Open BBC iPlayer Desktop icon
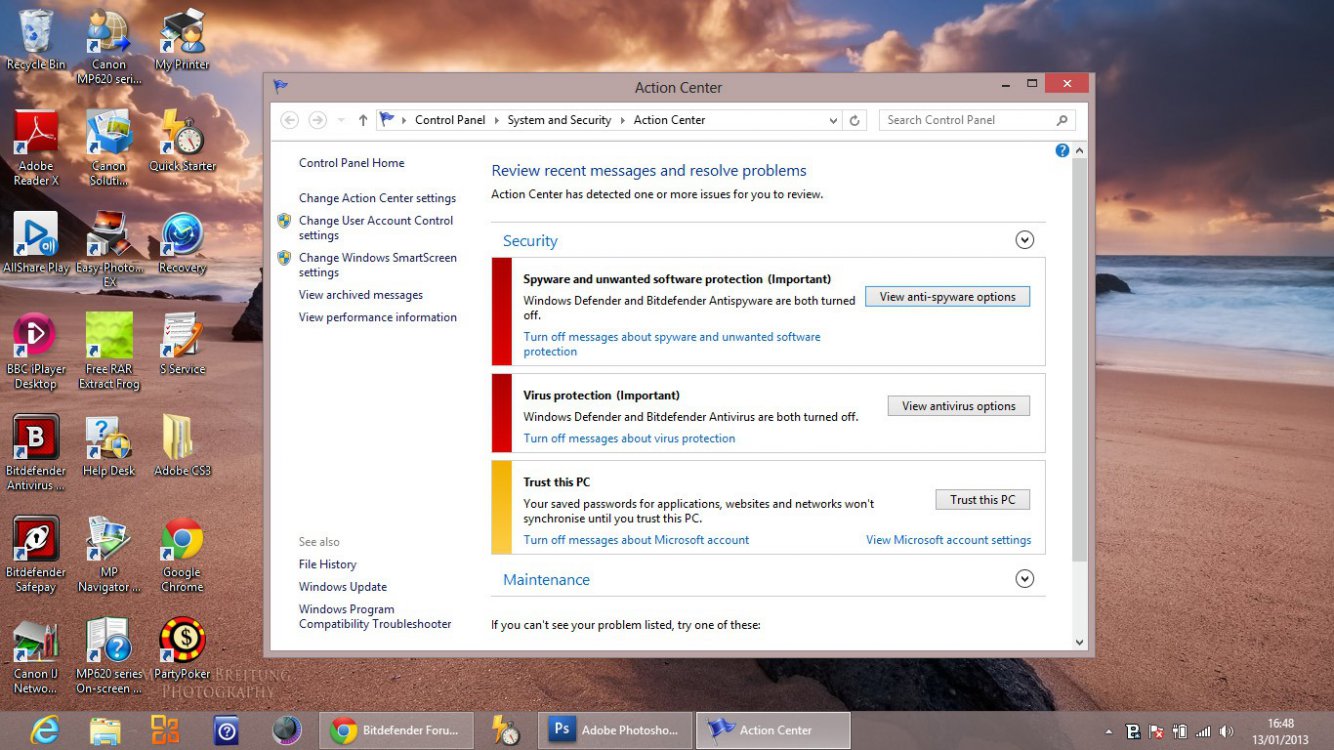 point(36,351)
